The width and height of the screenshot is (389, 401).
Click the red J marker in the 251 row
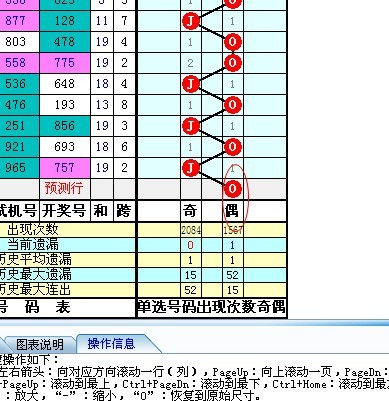(x=191, y=126)
